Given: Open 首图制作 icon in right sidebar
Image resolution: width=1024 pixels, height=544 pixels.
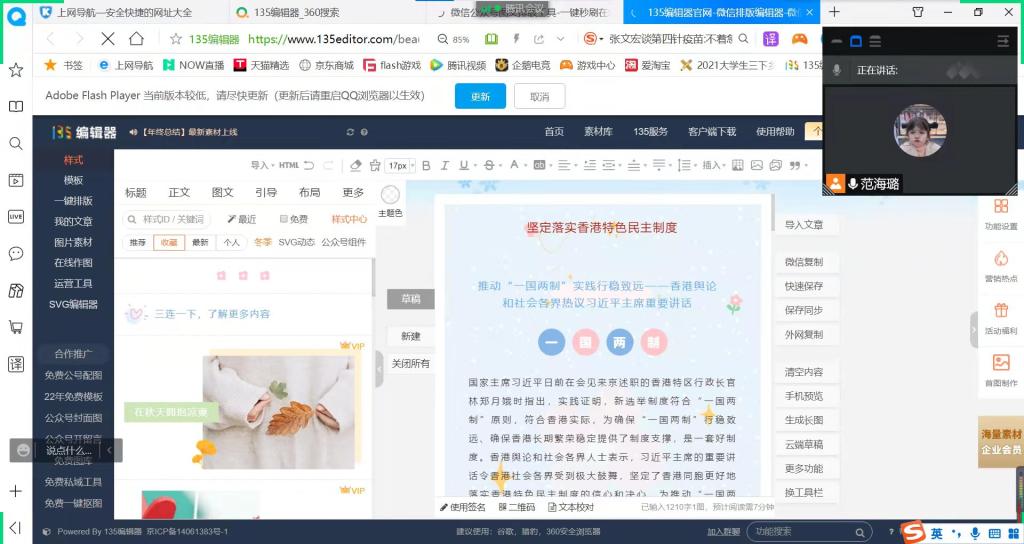Looking at the screenshot, I should click(x=1000, y=369).
